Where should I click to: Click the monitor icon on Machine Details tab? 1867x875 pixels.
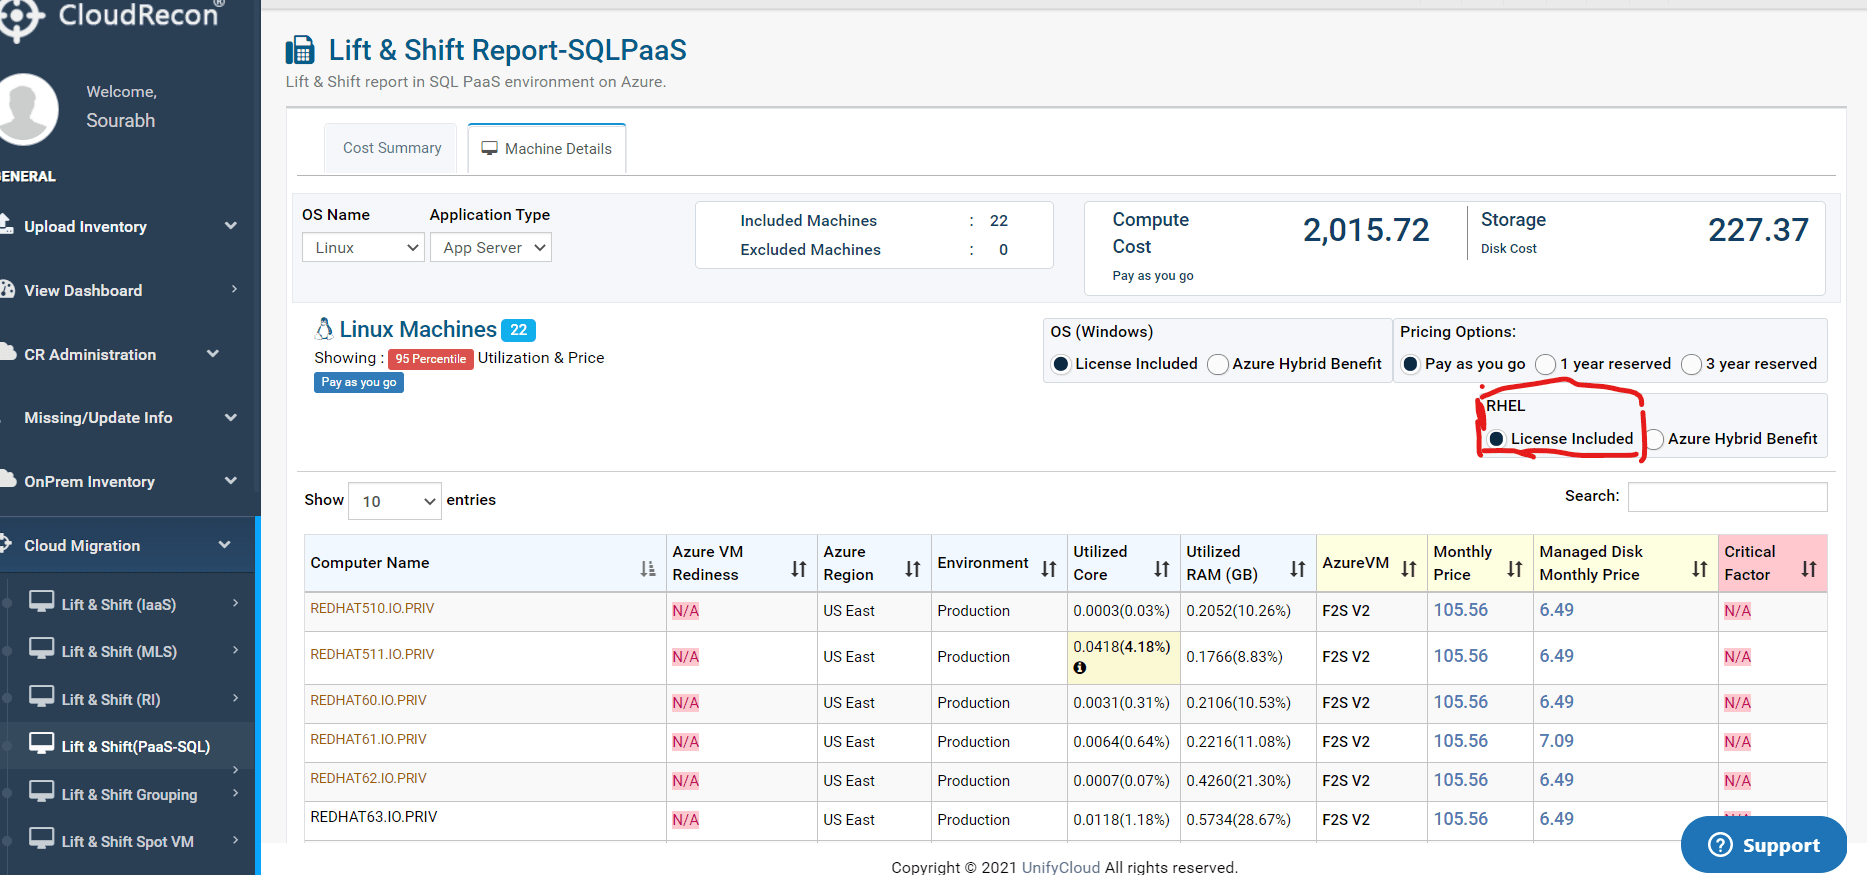(489, 148)
